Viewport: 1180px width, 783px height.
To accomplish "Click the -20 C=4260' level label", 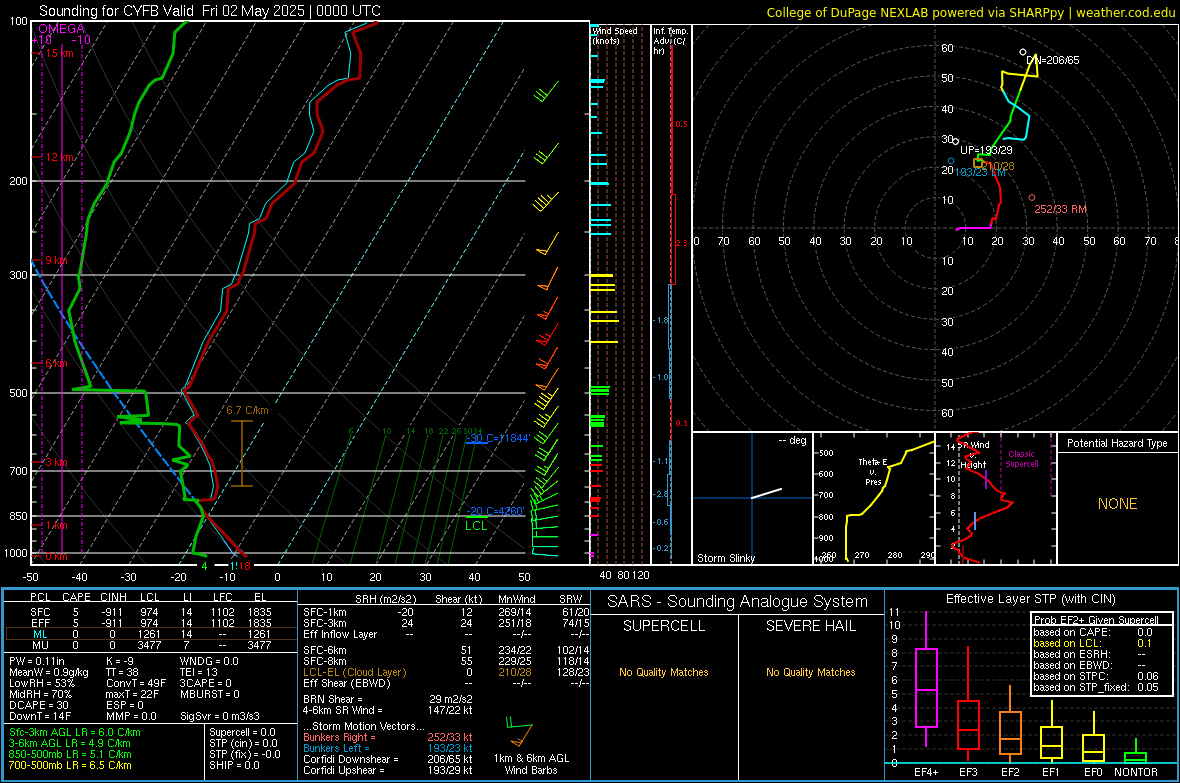I will pyautogui.click(x=495, y=511).
